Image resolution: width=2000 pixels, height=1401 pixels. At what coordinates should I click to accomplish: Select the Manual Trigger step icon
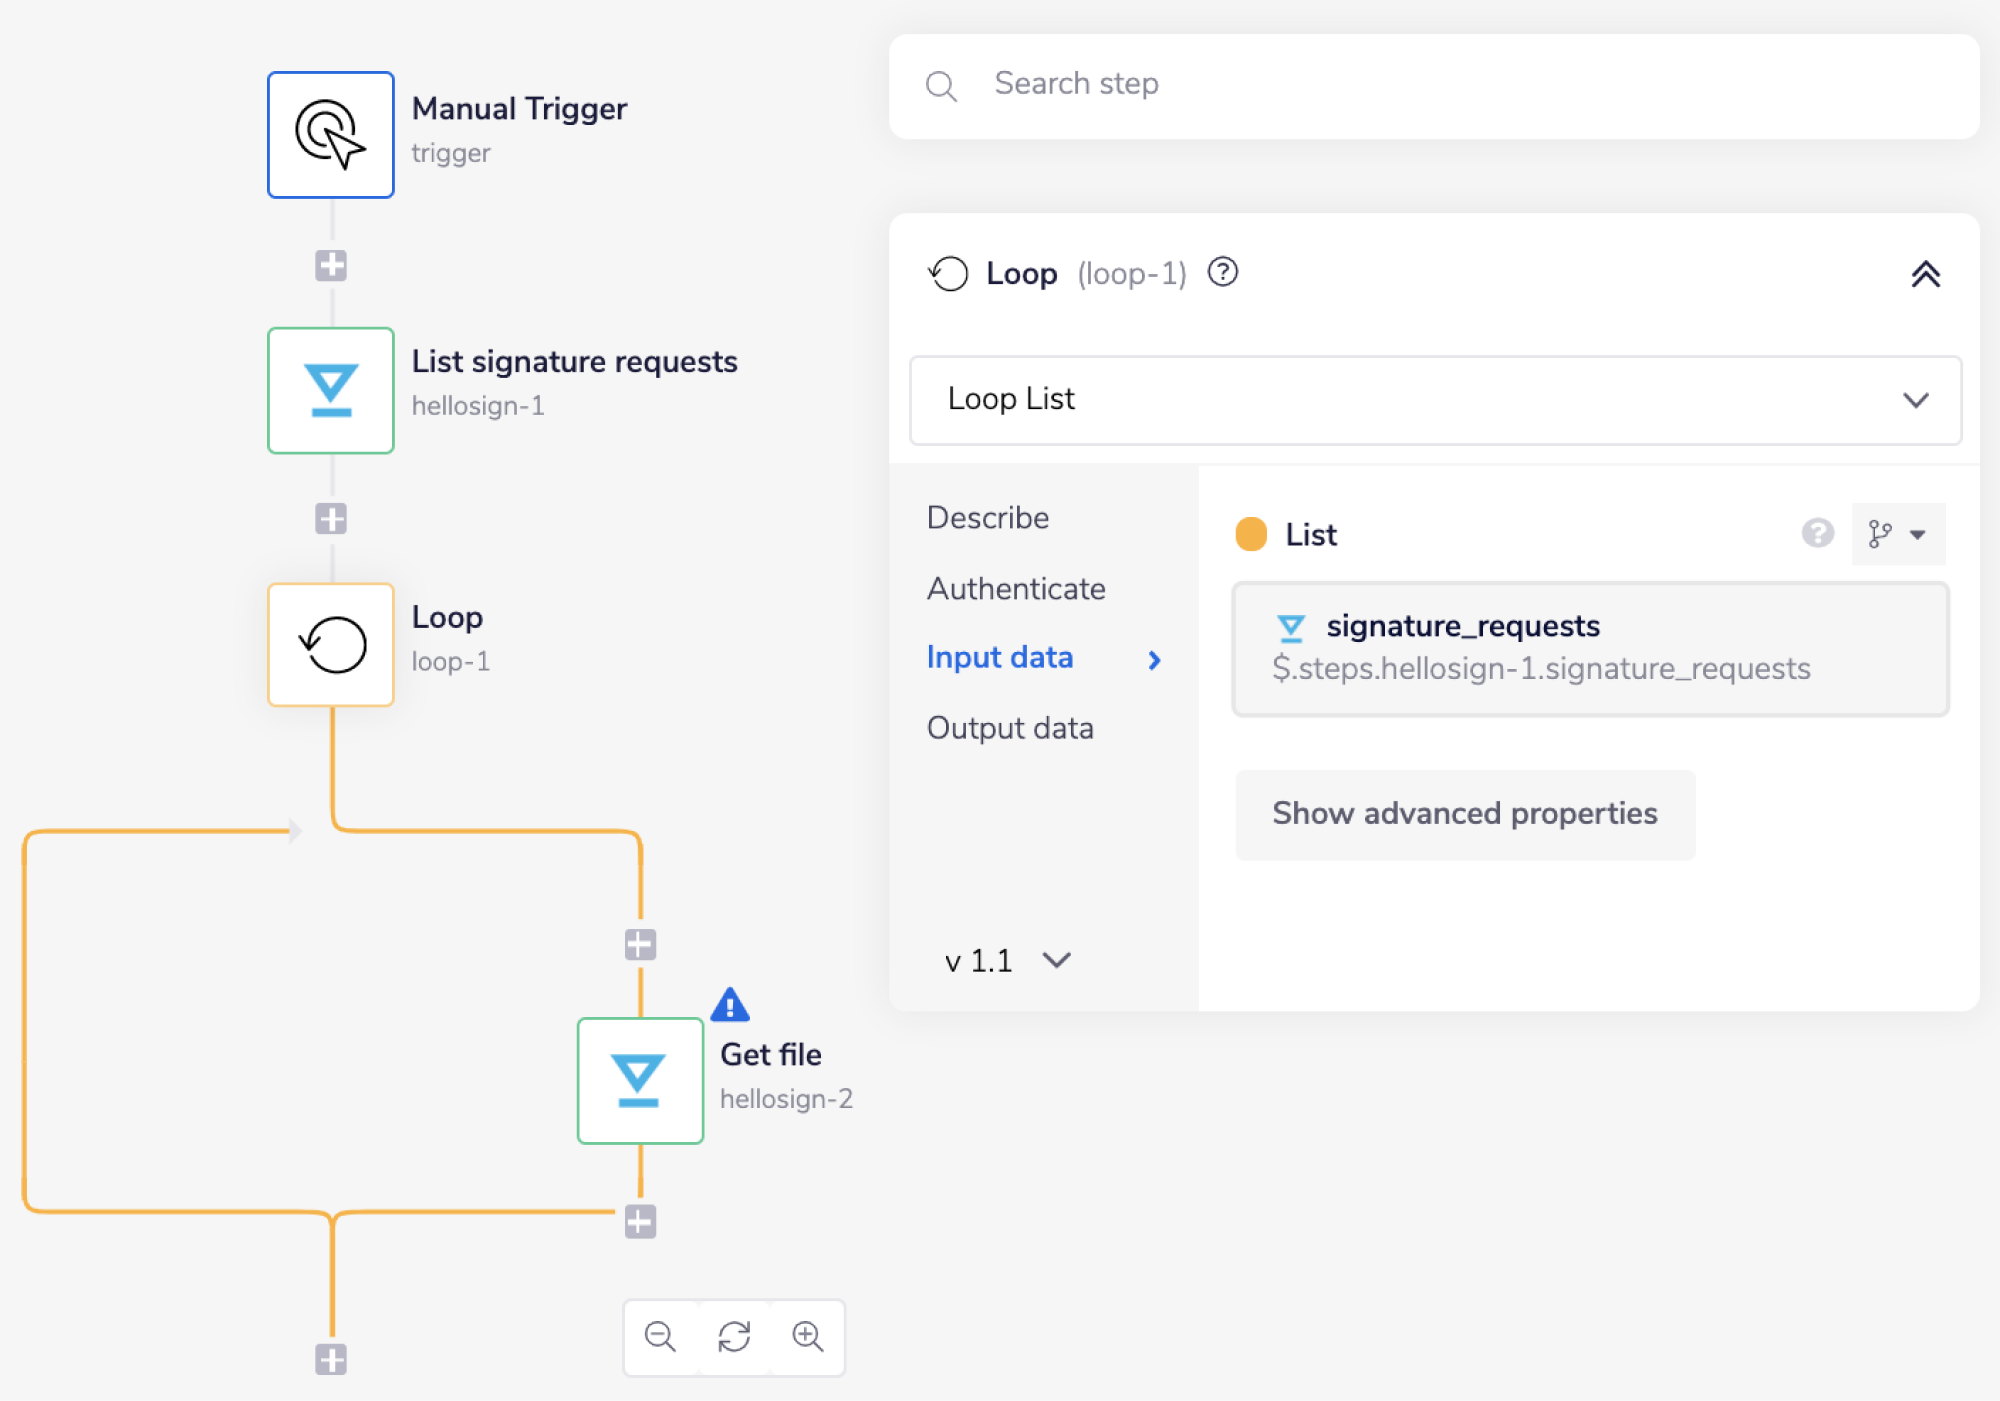pos(331,135)
